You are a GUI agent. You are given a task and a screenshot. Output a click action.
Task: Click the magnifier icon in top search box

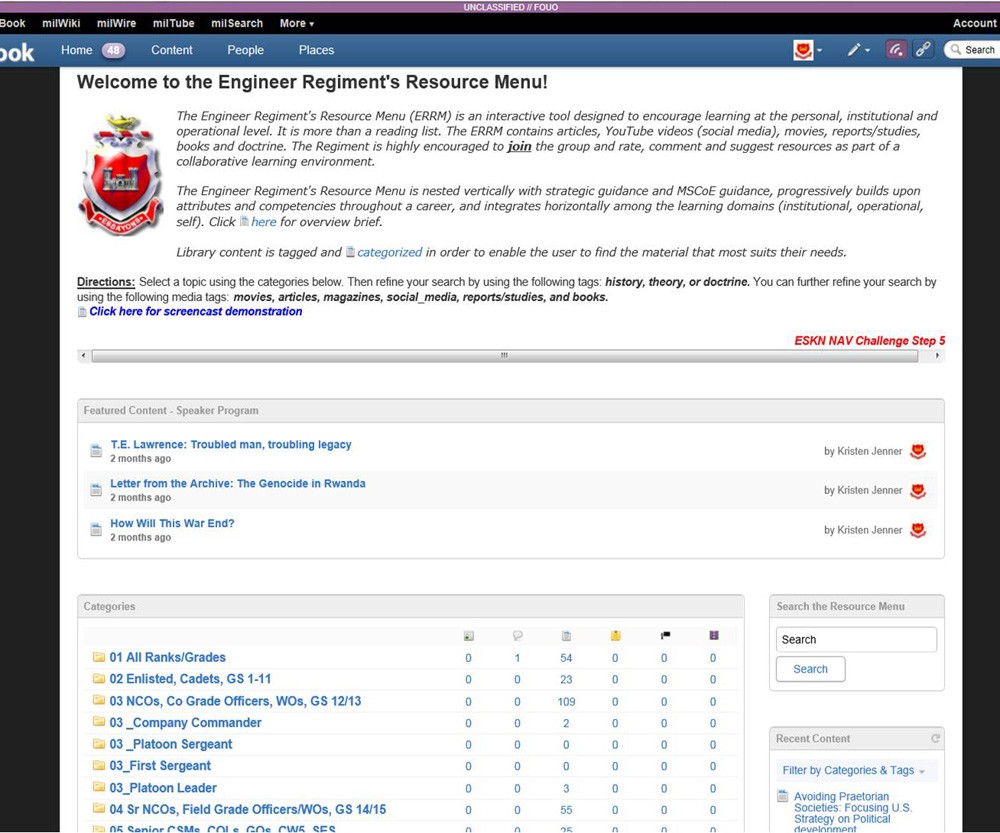[x=955, y=50]
